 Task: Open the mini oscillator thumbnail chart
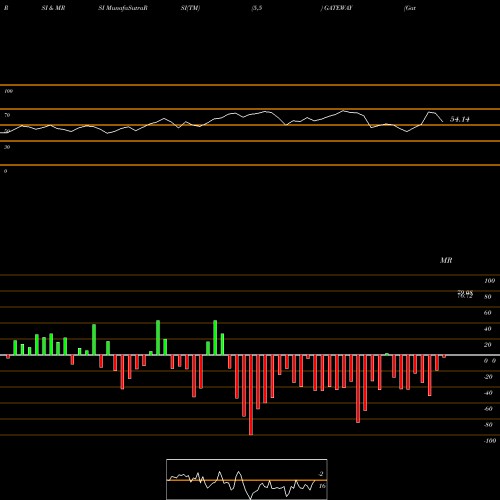pos(247,479)
